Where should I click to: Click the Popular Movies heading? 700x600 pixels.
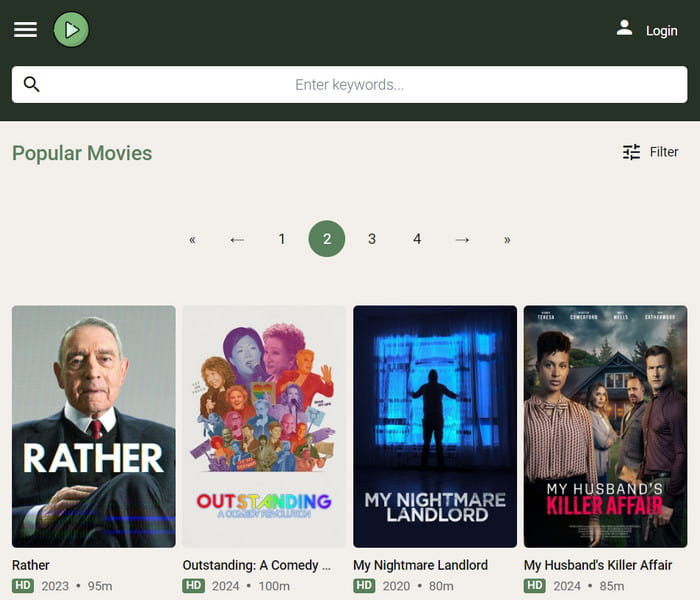[82, 153]
